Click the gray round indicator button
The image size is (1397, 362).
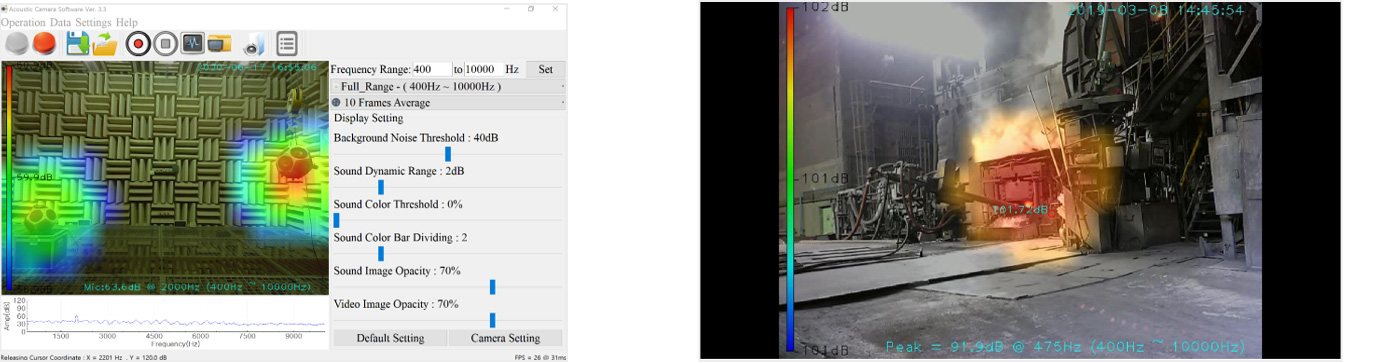16,44
